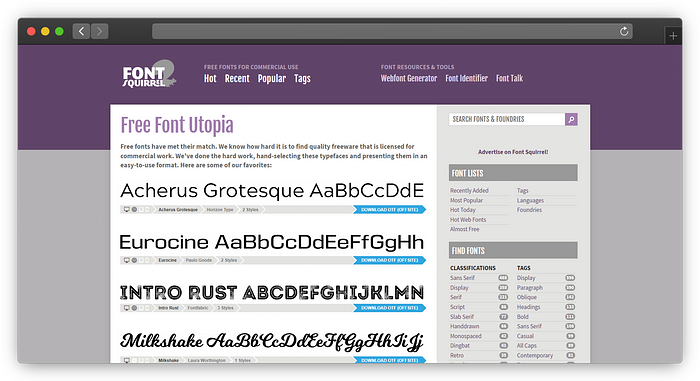Download Acherus Grotesque OTF off site
Screen dimensions: 700x381
pyautogui.click(x=389, y=209)
